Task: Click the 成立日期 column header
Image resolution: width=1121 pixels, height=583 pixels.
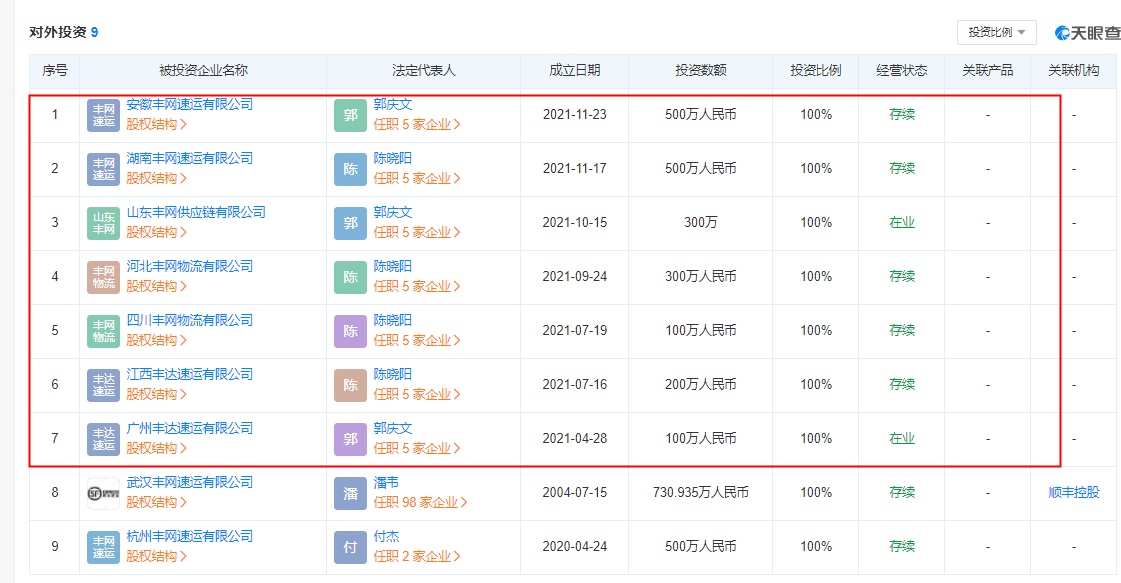Action: (x=574, y=70)
